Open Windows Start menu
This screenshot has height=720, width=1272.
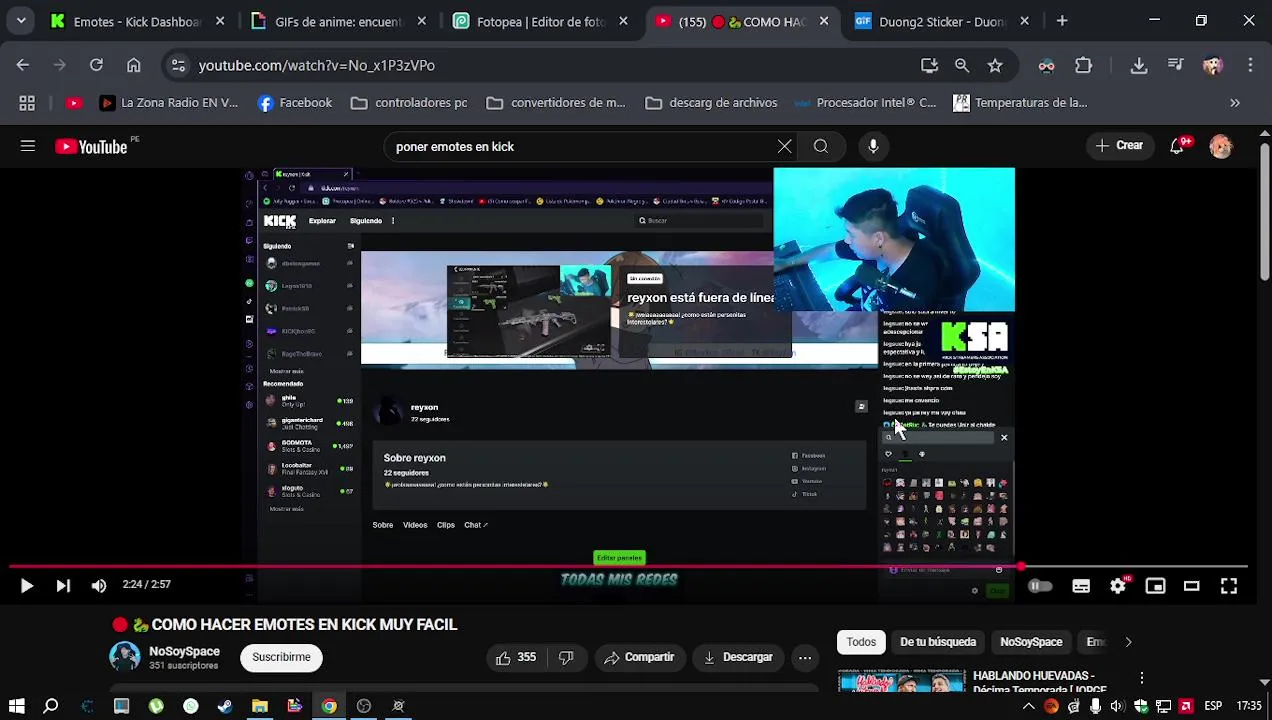click(x=17, y=706)
